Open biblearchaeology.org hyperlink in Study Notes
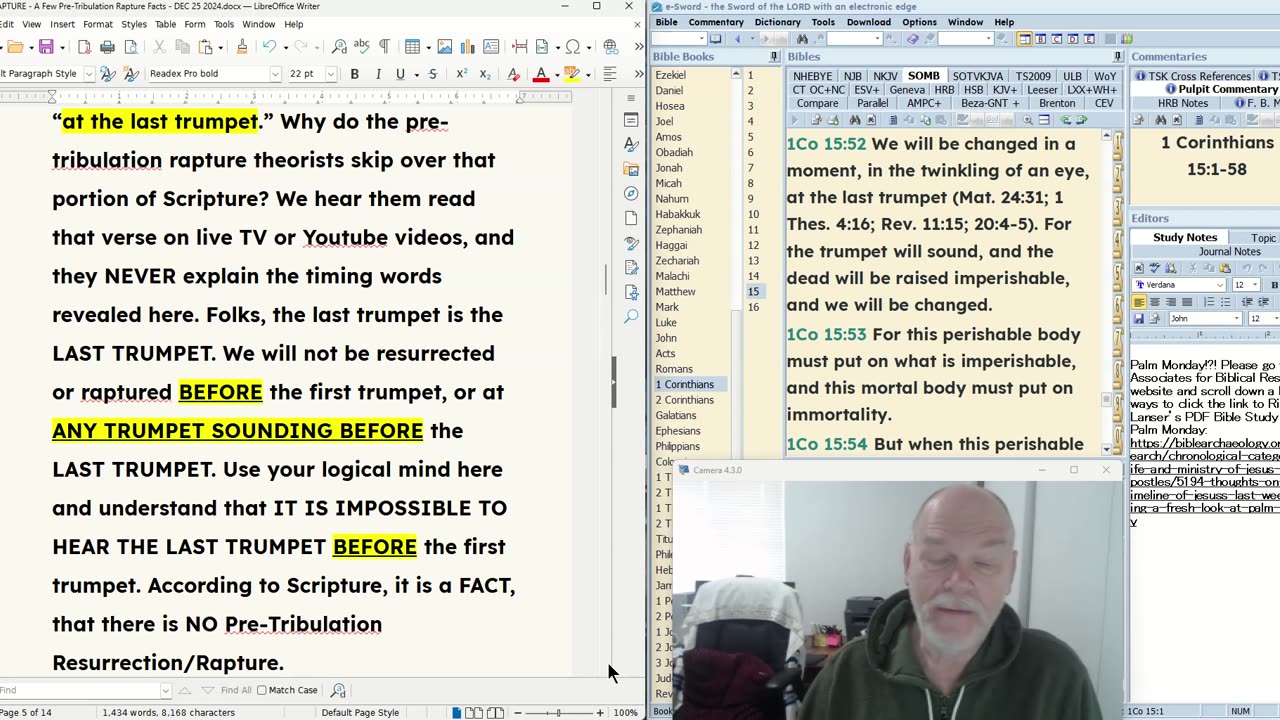The width and height of the screenshot is (1280, 720). click(x=1204, y=482)
